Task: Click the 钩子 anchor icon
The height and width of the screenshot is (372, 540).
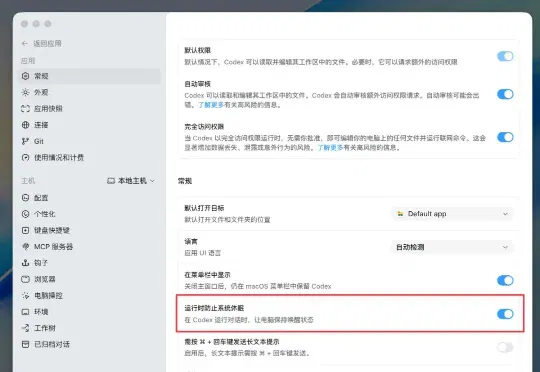Action: [x=25, y=263]
